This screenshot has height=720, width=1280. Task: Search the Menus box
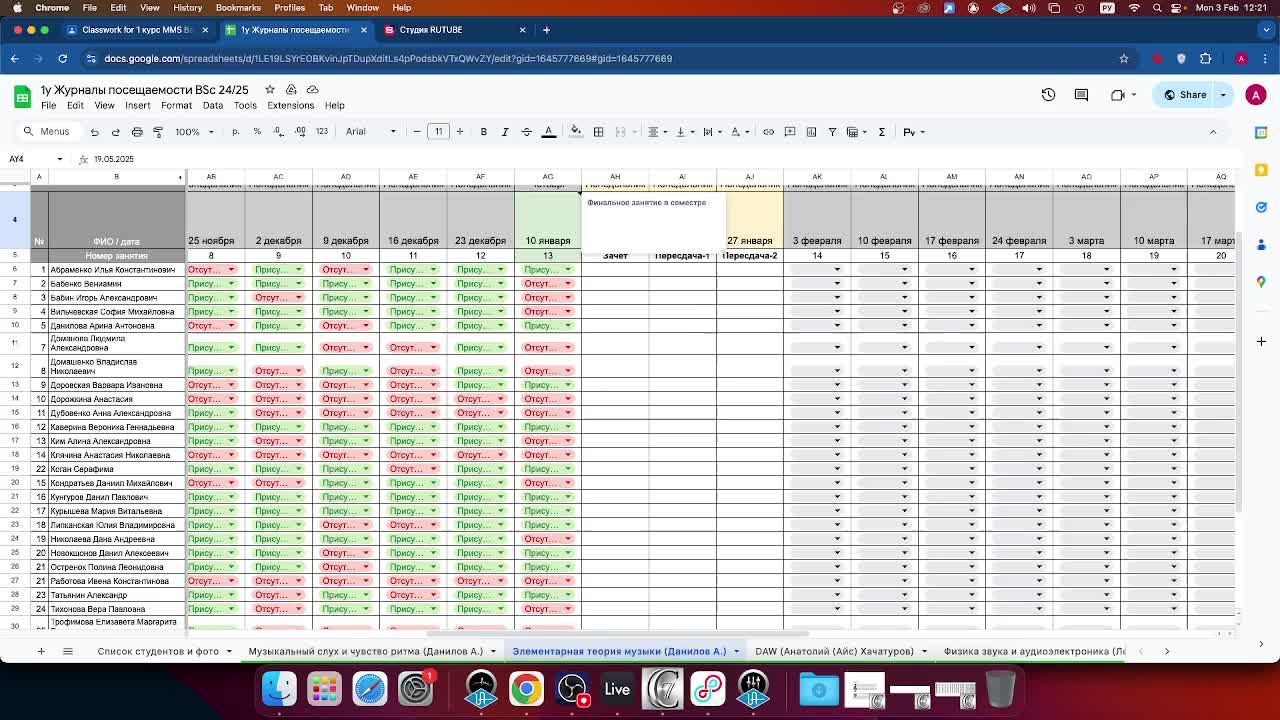[x=47, y=132]
